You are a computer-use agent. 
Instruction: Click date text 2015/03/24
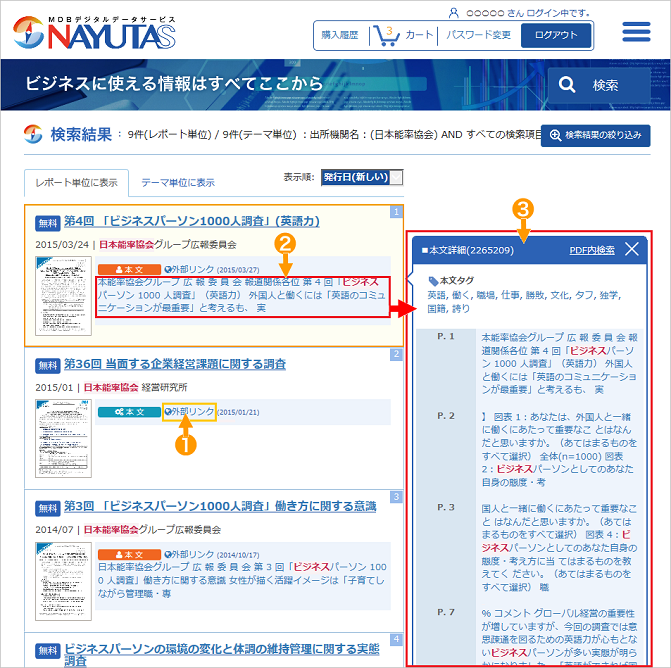[62, 245]
